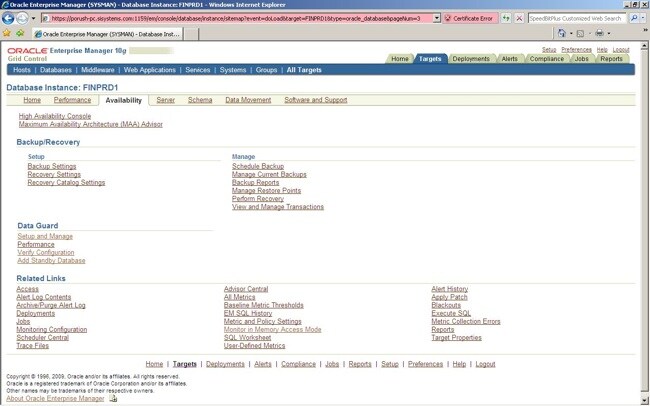The height and width of the screenshot is (406, 650).
Task: Open the Reports global tab
Action: (x=611, y=59)
